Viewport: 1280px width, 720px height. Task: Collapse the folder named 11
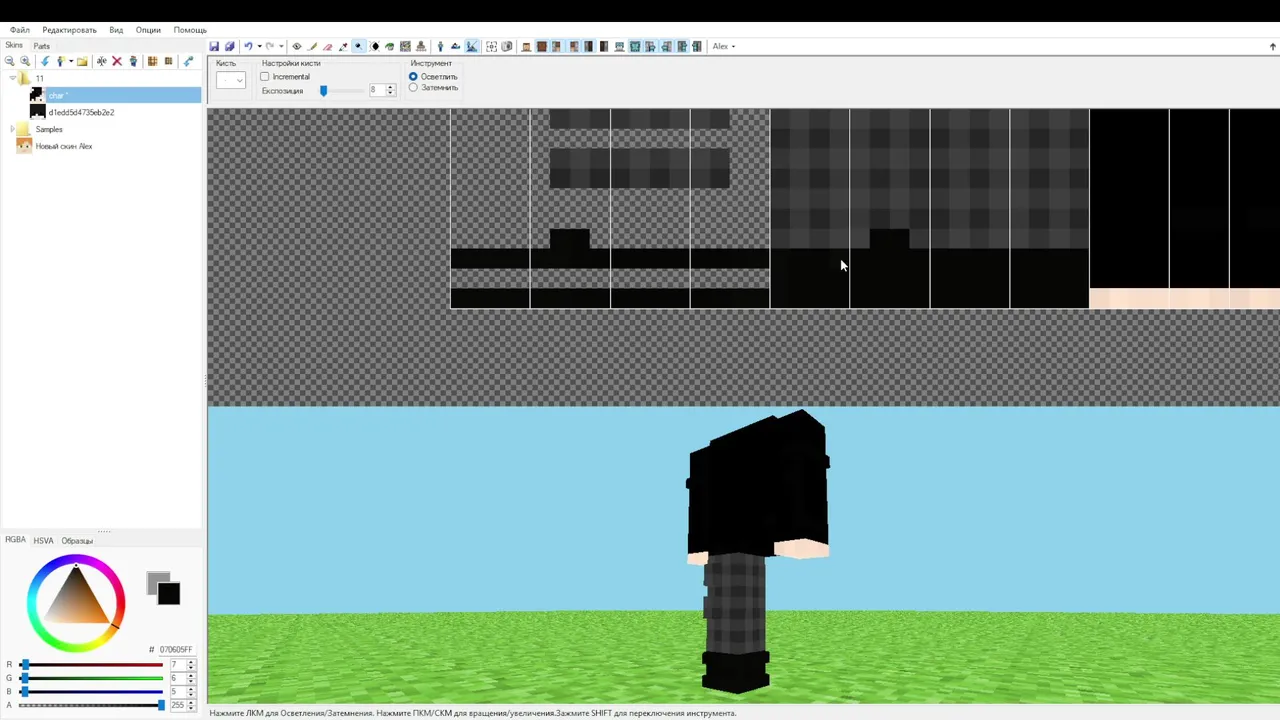click(13, 78)
